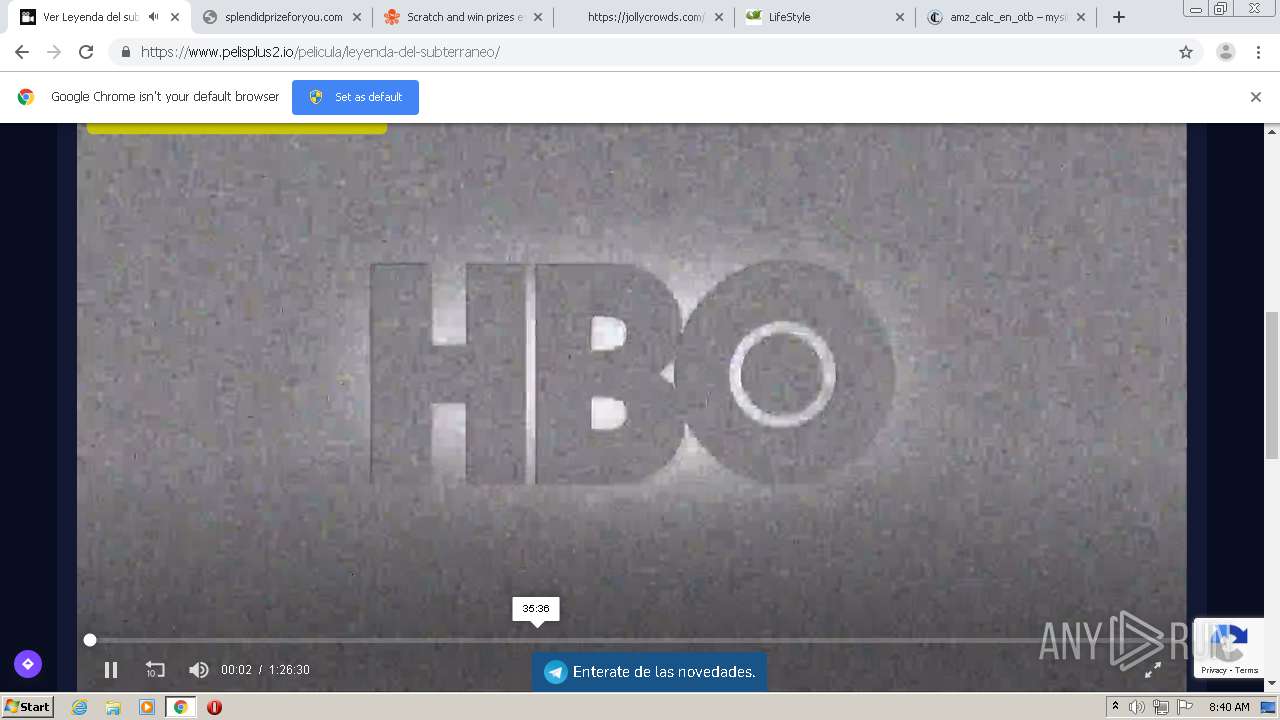
Task: Click the address bar URL
Action: pyautogui.click(x=320, y=52)
